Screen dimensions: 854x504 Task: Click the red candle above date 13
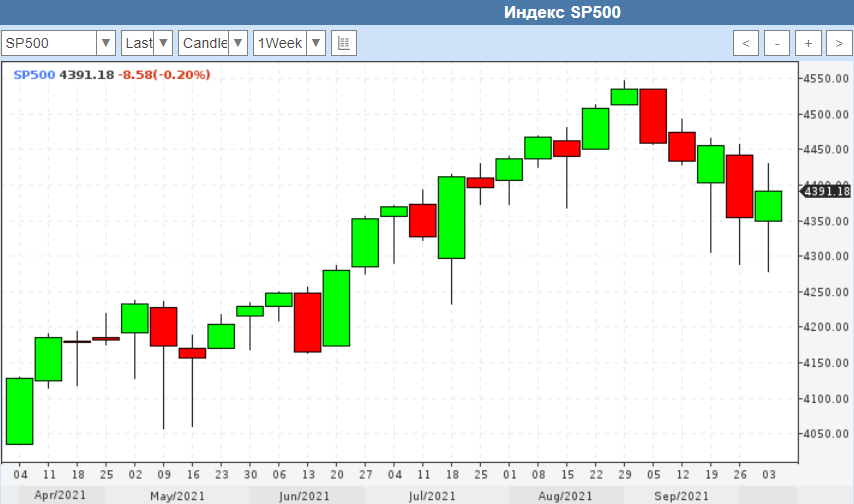307,322
